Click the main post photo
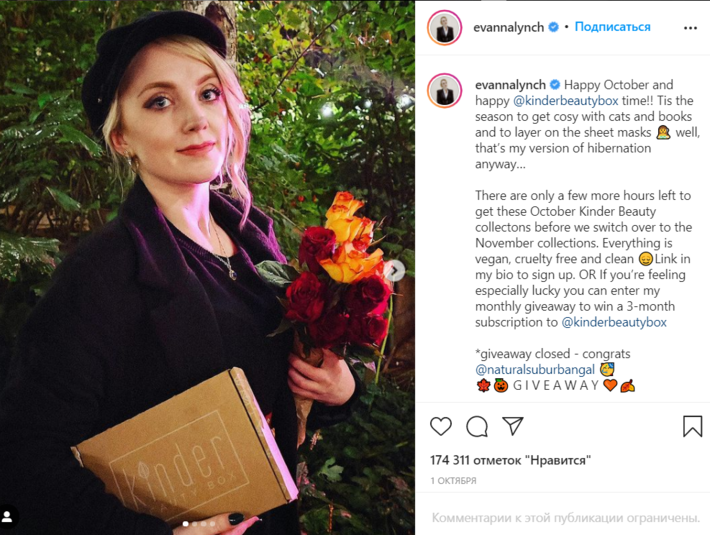This screenshot has width=710, height=535. click(x=207, y=268)
